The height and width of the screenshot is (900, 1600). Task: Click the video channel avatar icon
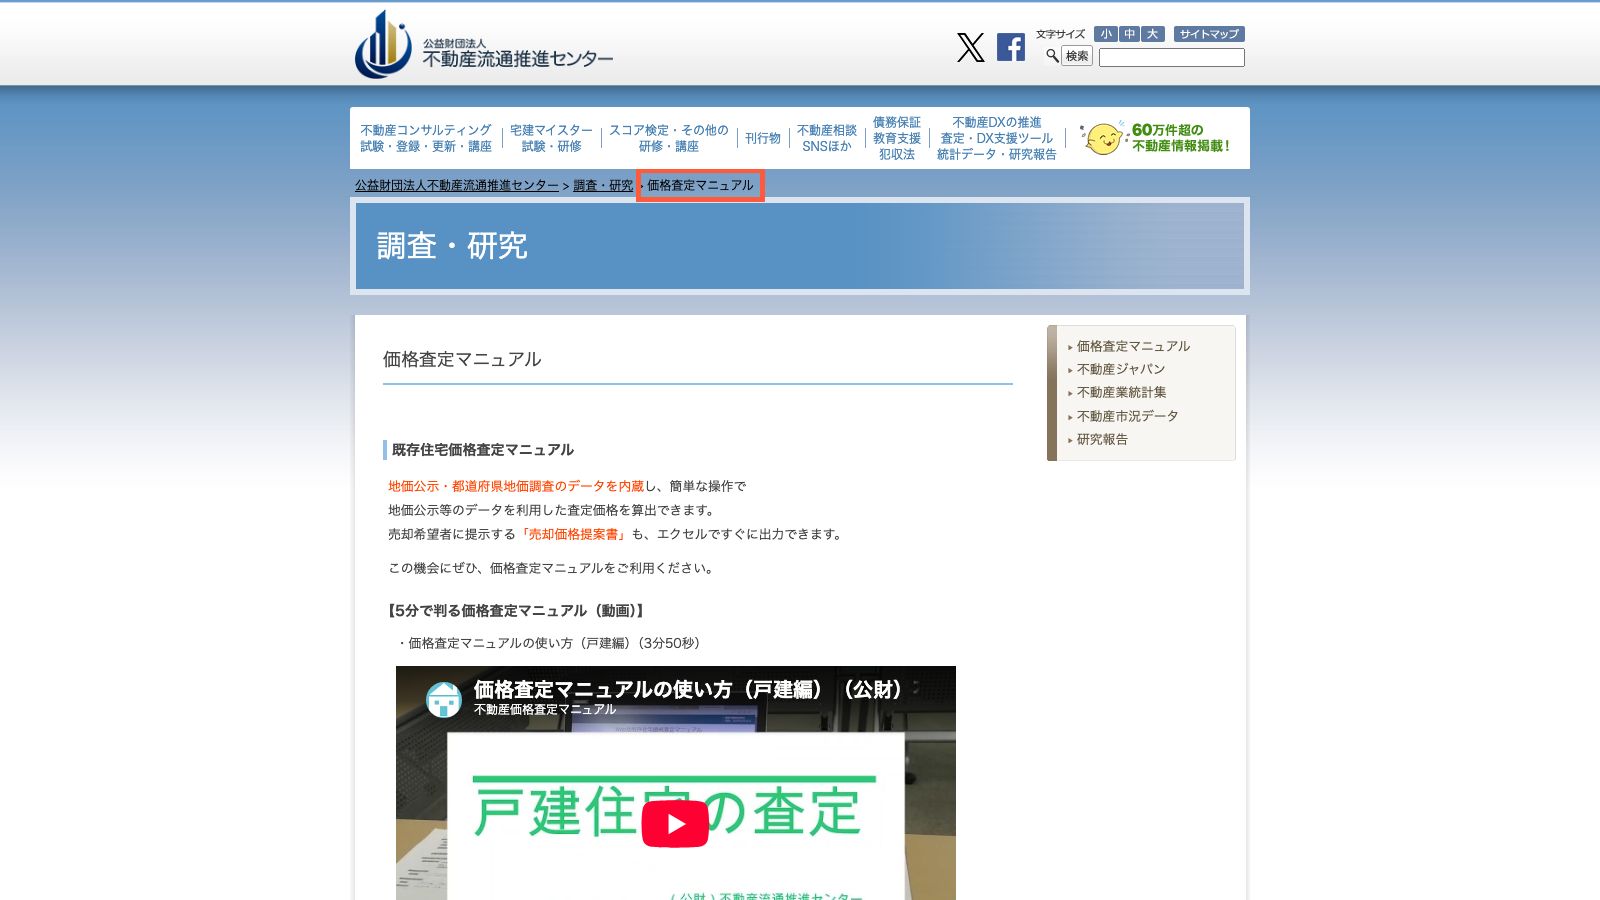444,699
